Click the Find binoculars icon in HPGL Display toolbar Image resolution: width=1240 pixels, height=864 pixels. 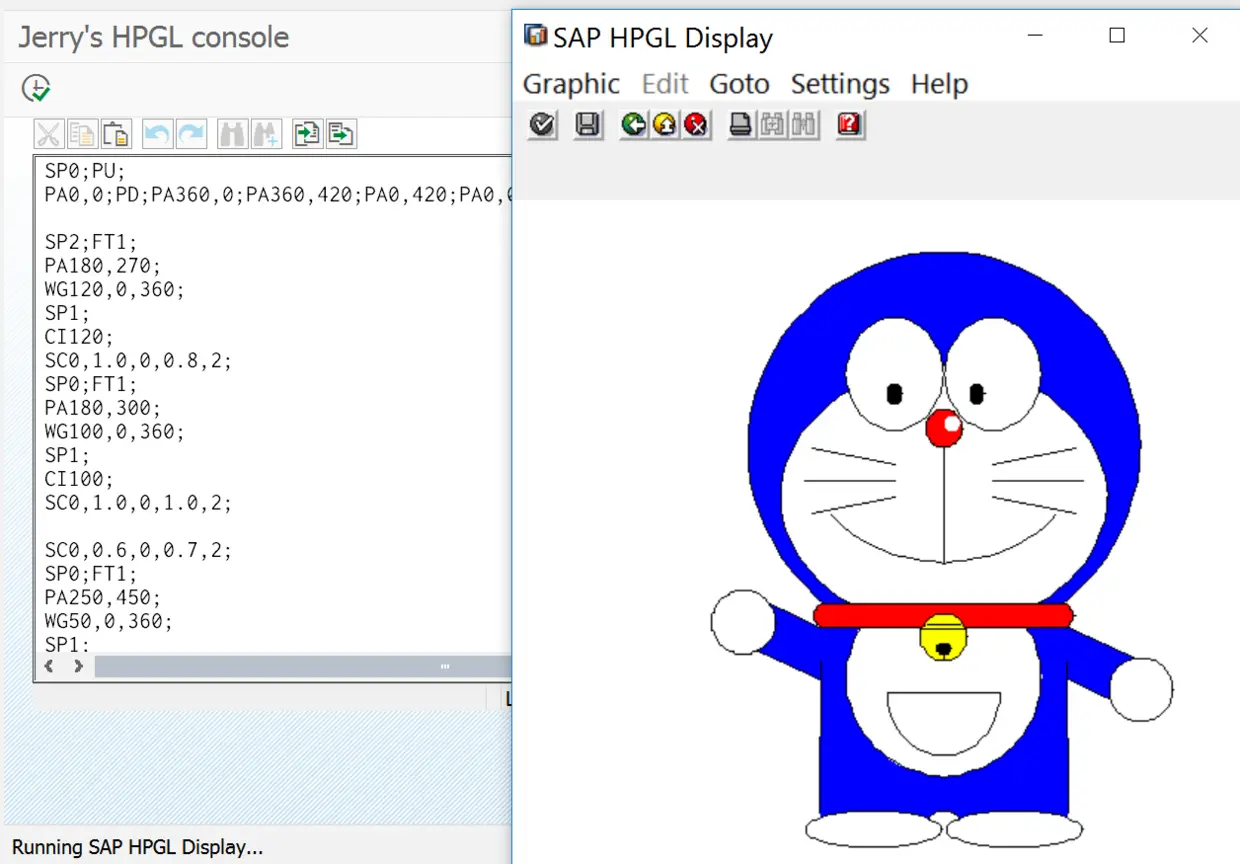click(772, 125)
